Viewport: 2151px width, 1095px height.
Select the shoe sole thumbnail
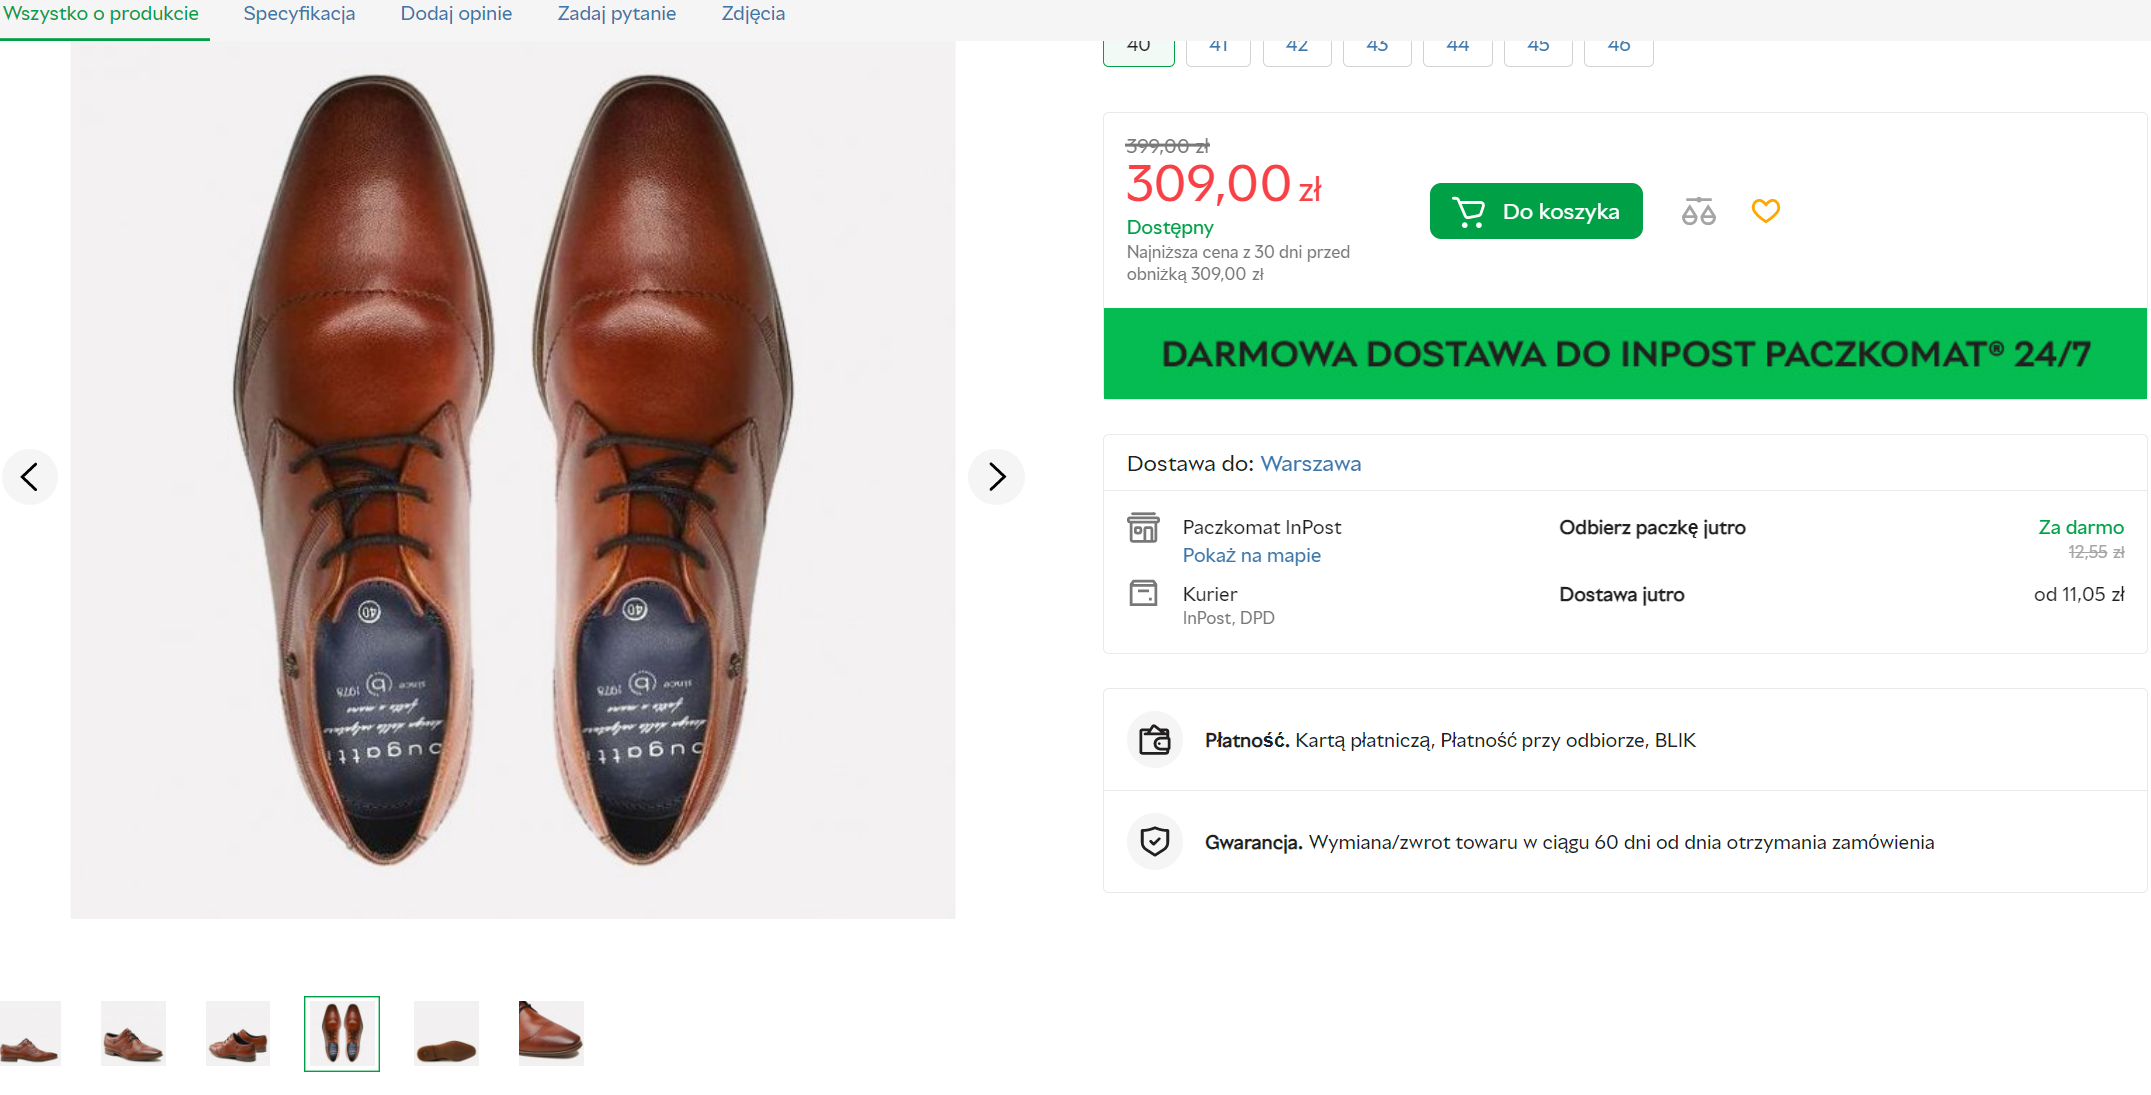[x=446, y=1034]
